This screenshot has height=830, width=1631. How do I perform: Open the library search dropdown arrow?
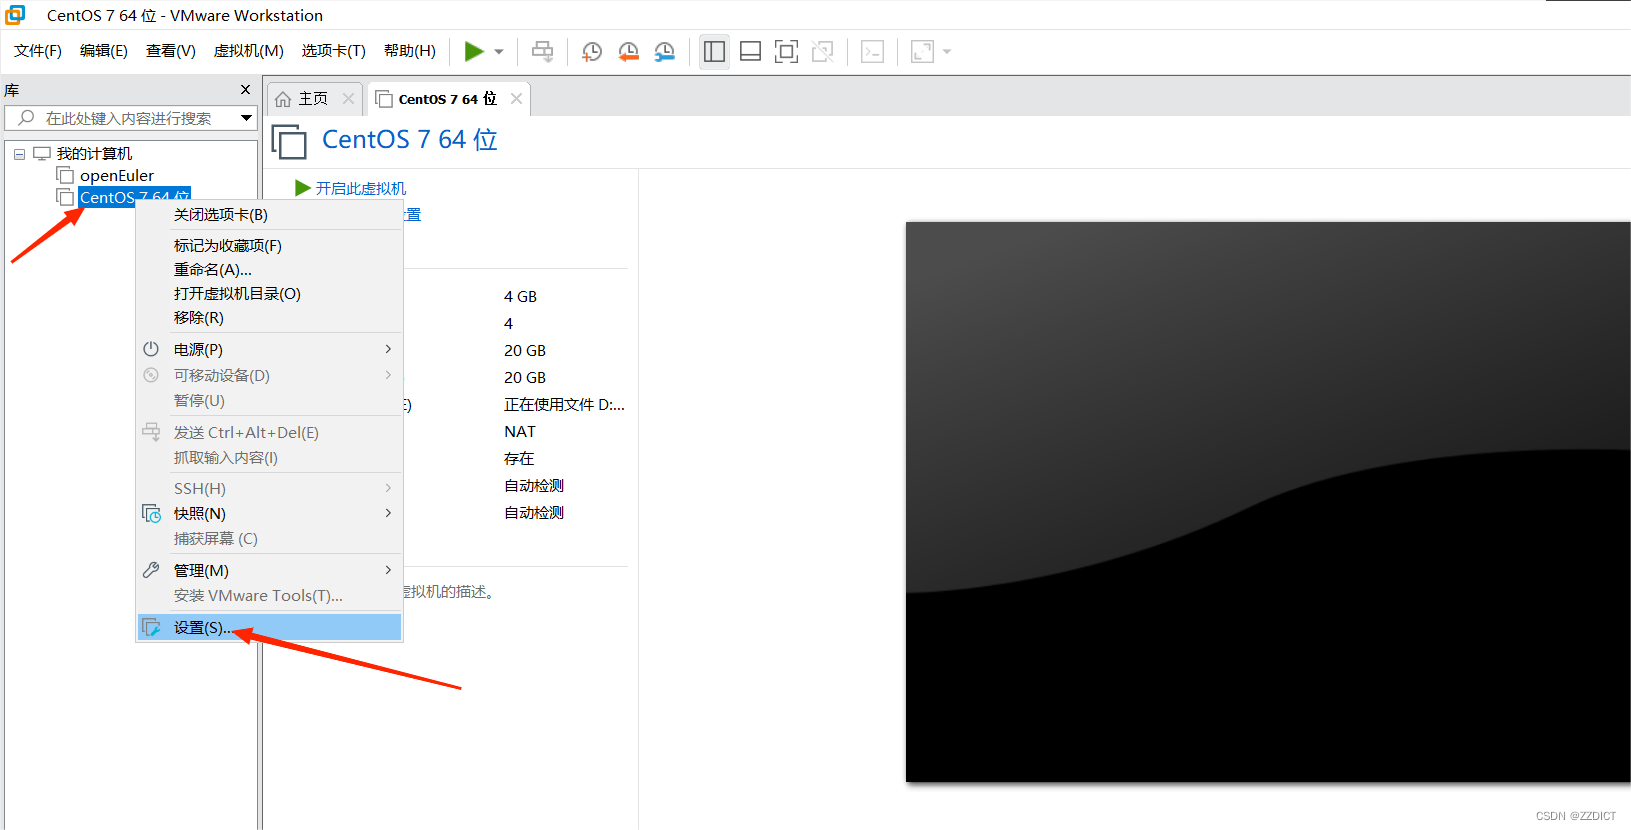point(246,118)
